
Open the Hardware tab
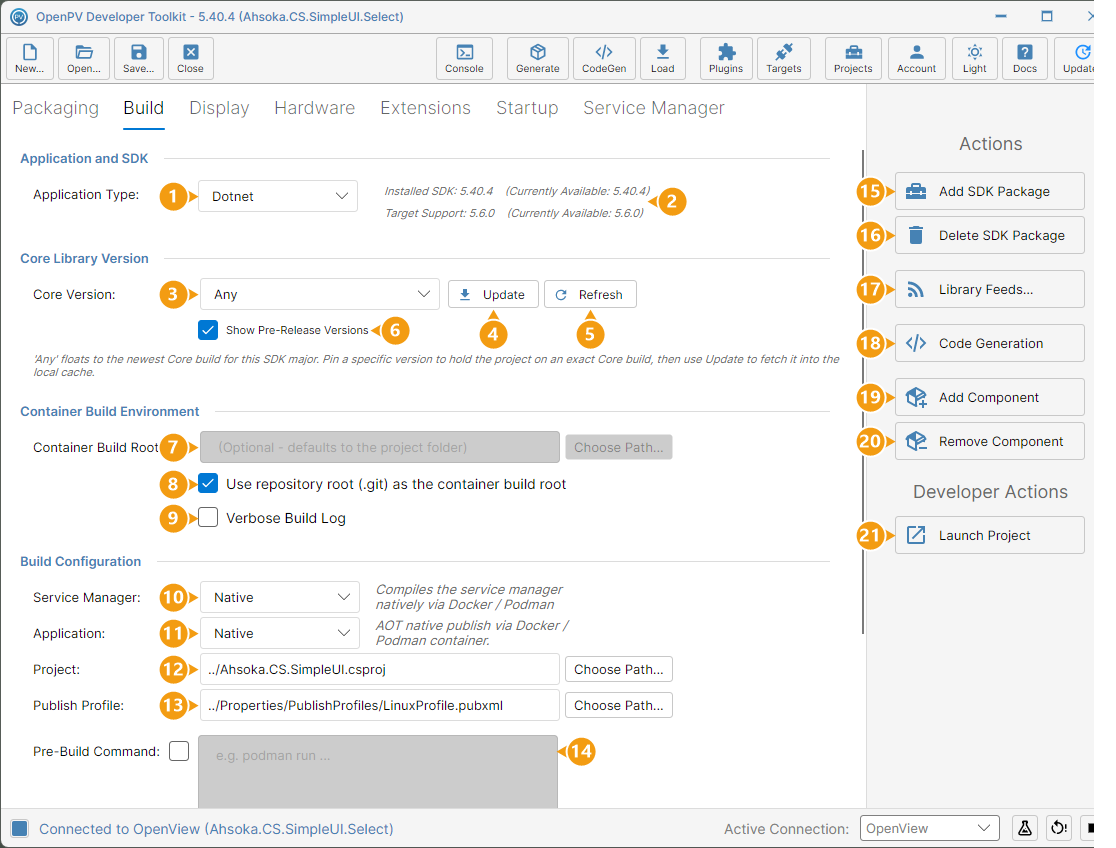pyautogui.click(x=315, y=108)
